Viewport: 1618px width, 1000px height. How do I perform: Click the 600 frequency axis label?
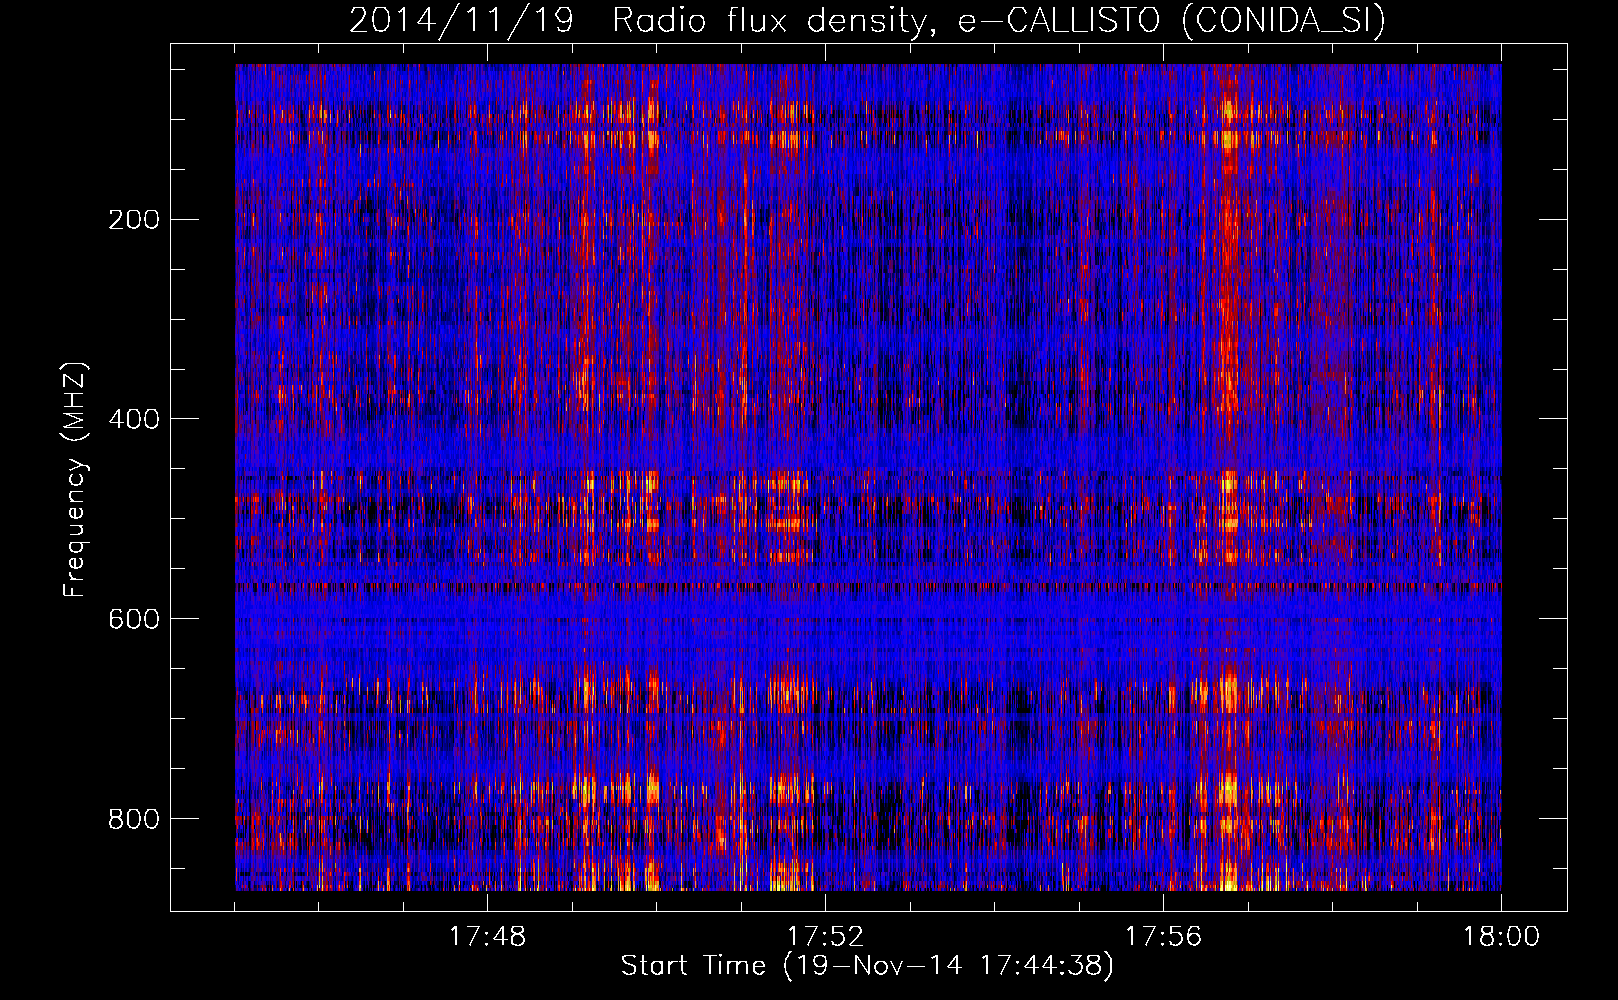point(134,619)
